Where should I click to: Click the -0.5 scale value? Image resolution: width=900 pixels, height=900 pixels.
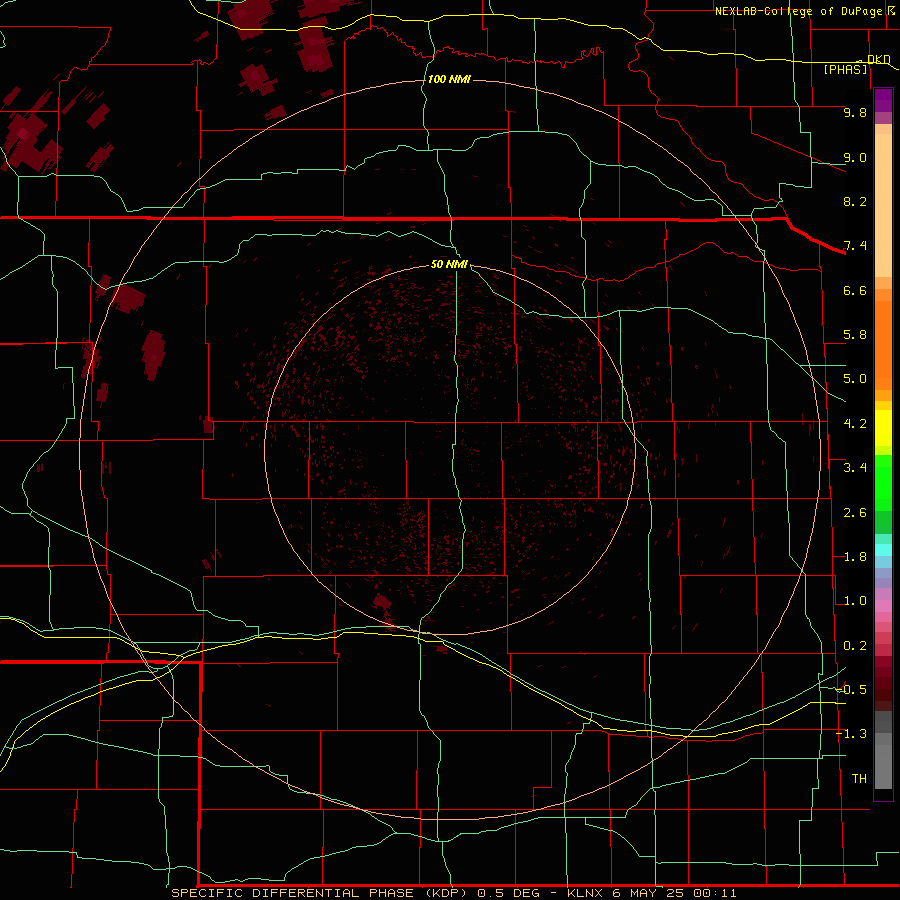coord(851,689)
